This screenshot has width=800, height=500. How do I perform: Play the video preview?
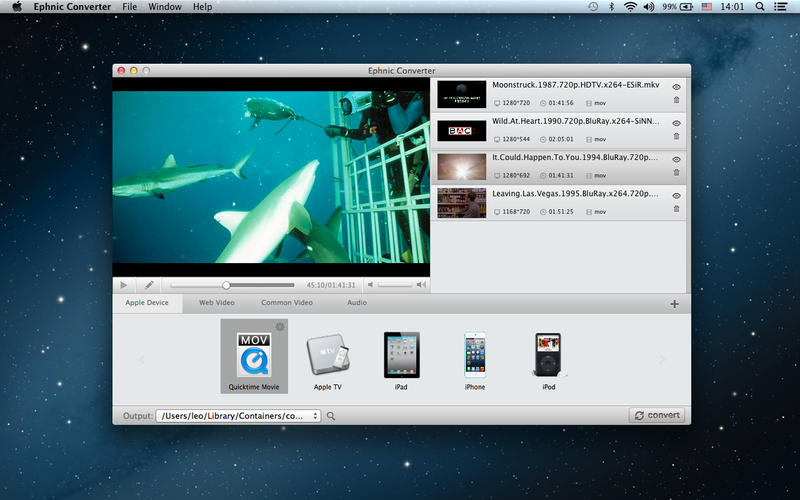tap(123, 285)
